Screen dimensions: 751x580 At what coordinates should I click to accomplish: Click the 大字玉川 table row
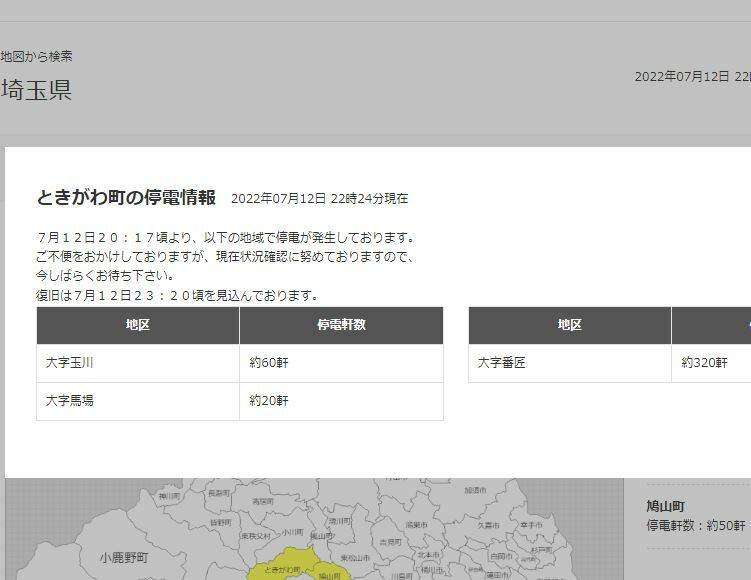click(x=239, y=363)
